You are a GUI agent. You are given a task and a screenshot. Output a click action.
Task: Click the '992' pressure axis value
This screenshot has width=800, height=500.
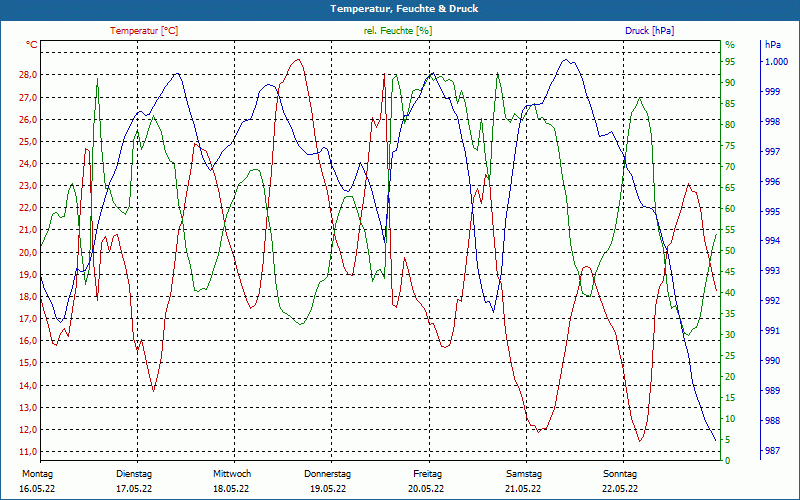click(x=773, y=301)
